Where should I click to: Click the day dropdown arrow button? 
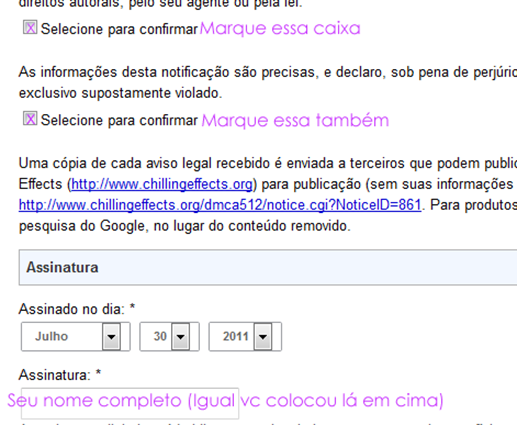(181, 337)
